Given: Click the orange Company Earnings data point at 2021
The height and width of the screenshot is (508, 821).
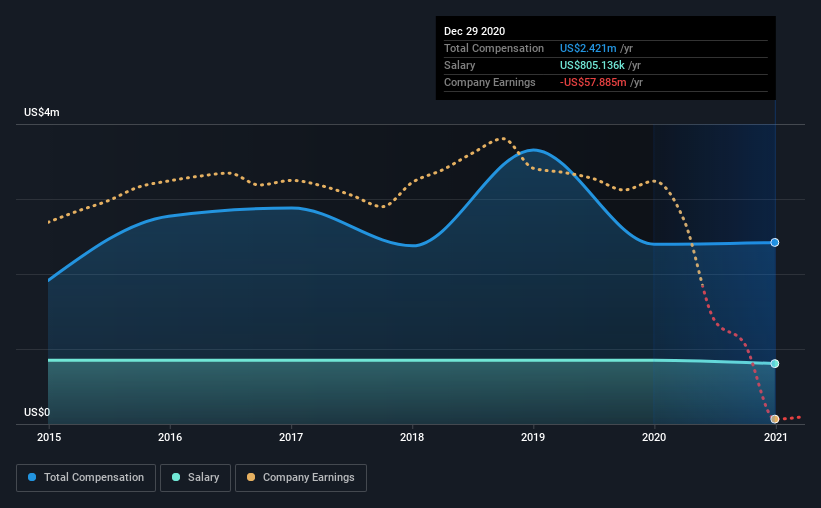Looking at the screenshot, I should (x=774, y=419).
